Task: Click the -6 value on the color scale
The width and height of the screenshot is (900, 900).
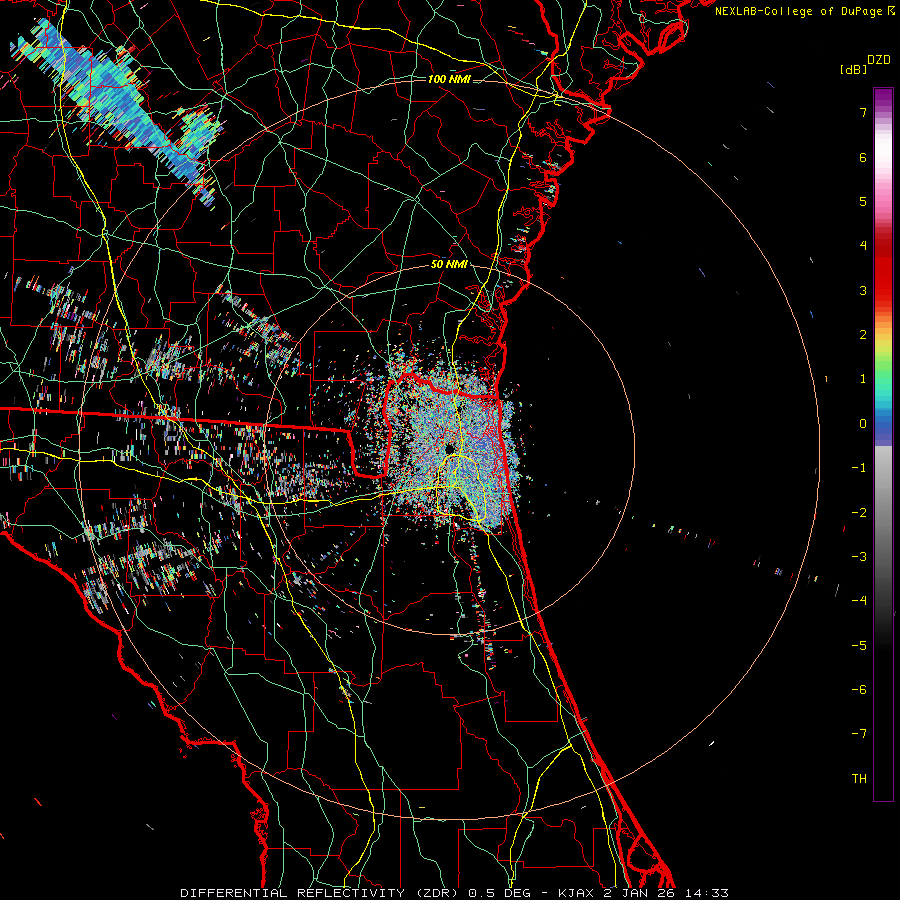Action: (859, 690)
